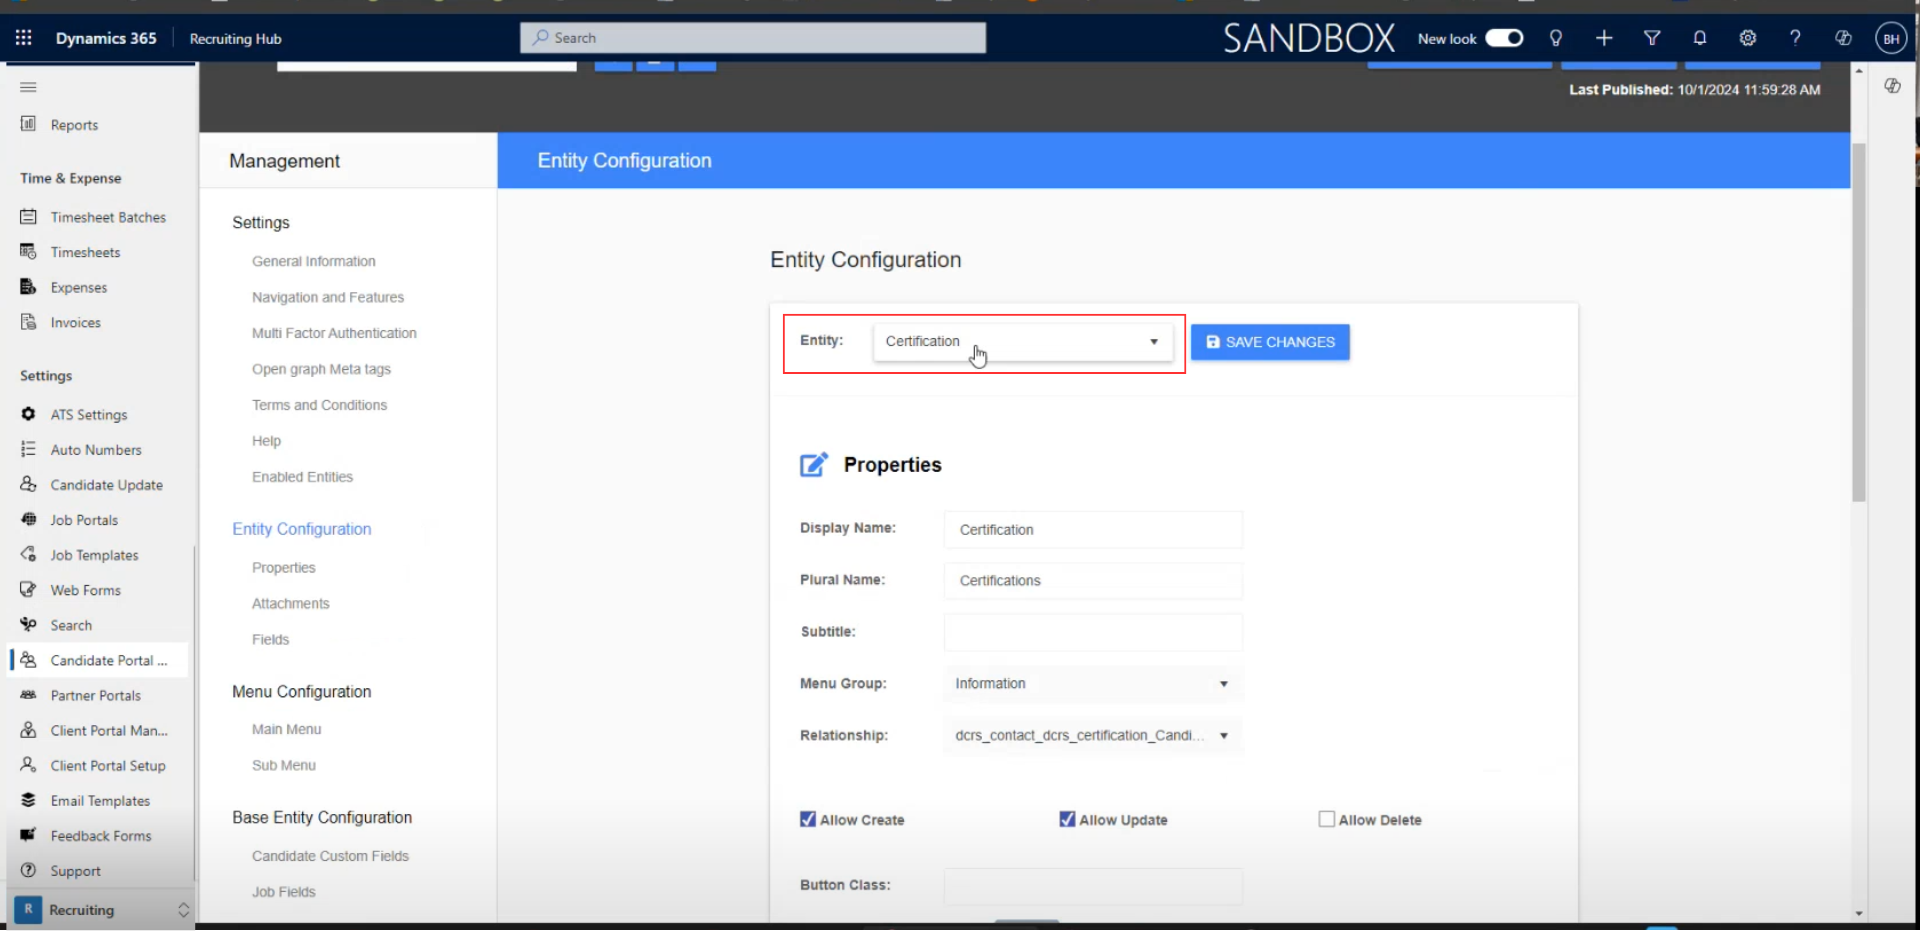Click the SAVE CHANGES button
This screenshot has height=931, width=1920.
(x=1270, y=342)
